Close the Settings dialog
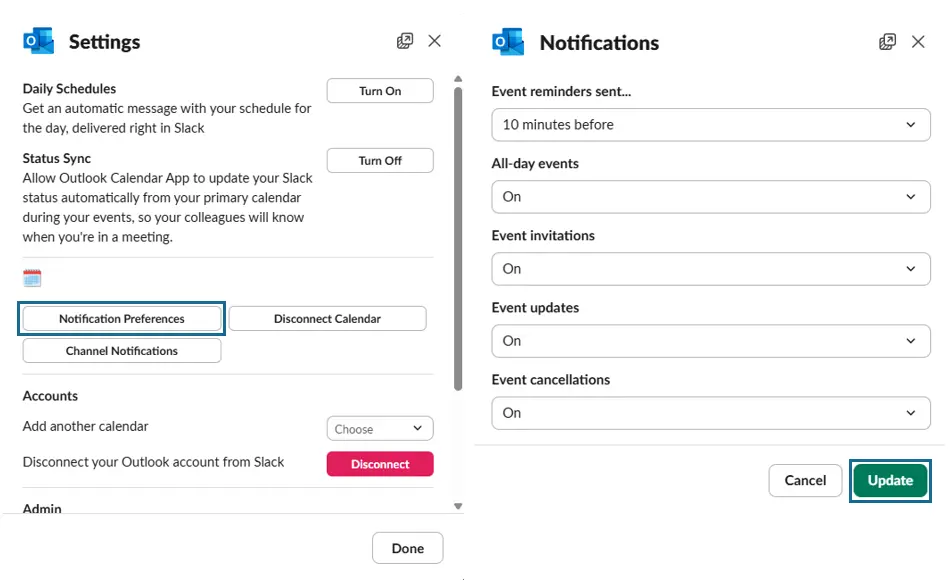Viewport: 949px width, 581px height. (435, 41)
